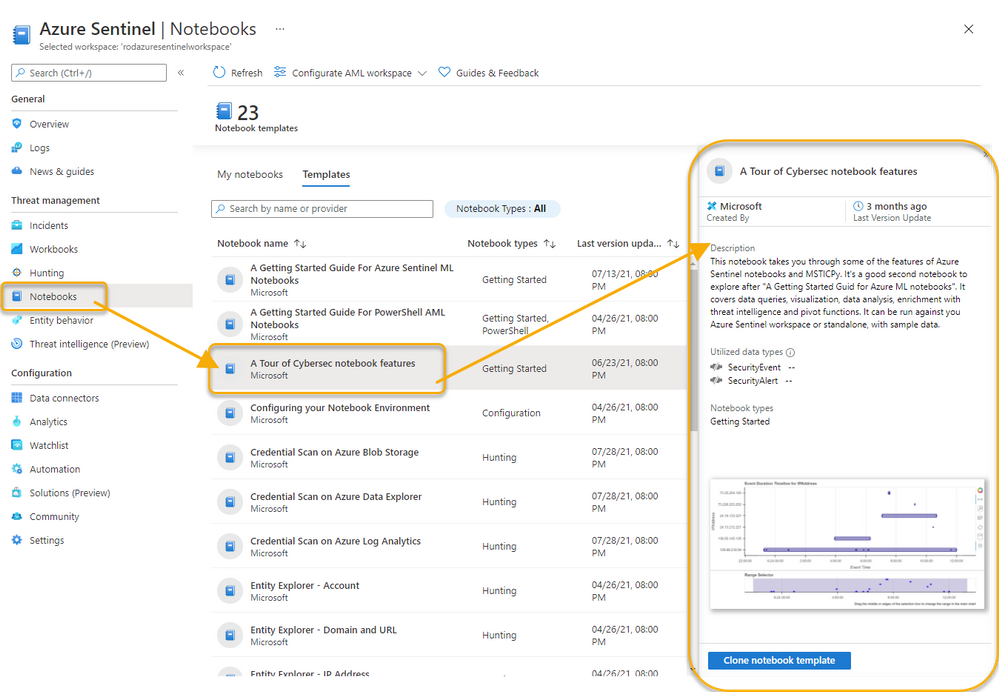Screen dimensions: 999x692
Task: Click the Clone notebook template button
Action: tap(778, 660)
